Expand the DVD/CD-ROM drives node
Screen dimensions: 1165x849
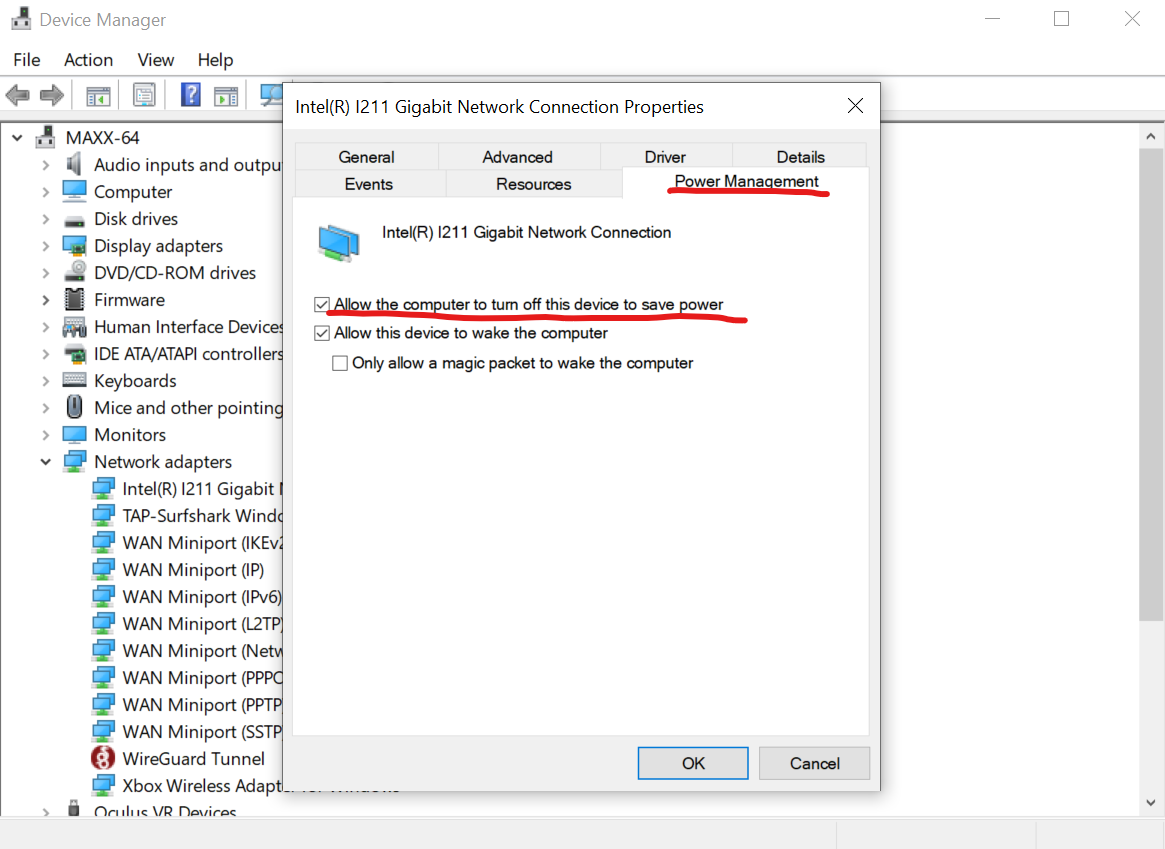point(45,273)
